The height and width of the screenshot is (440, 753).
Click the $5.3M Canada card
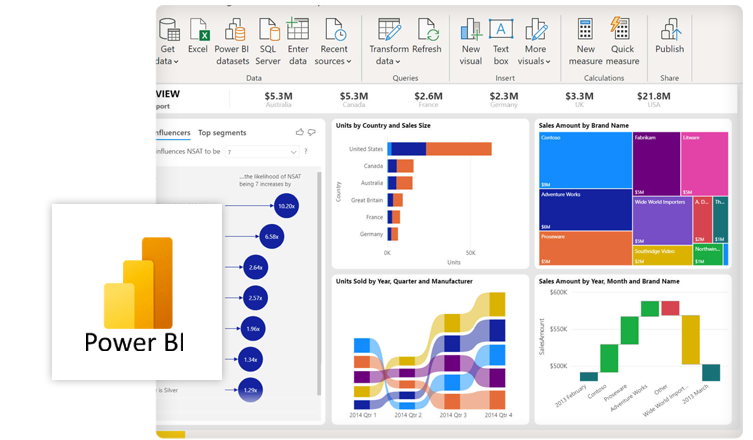354,99
